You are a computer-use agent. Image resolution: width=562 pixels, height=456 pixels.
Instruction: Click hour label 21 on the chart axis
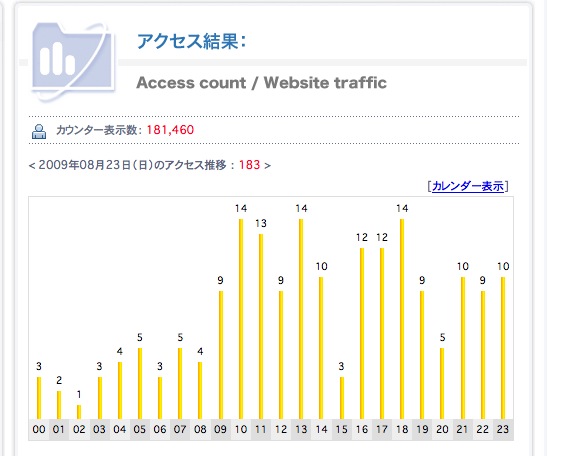coord(463,429)
